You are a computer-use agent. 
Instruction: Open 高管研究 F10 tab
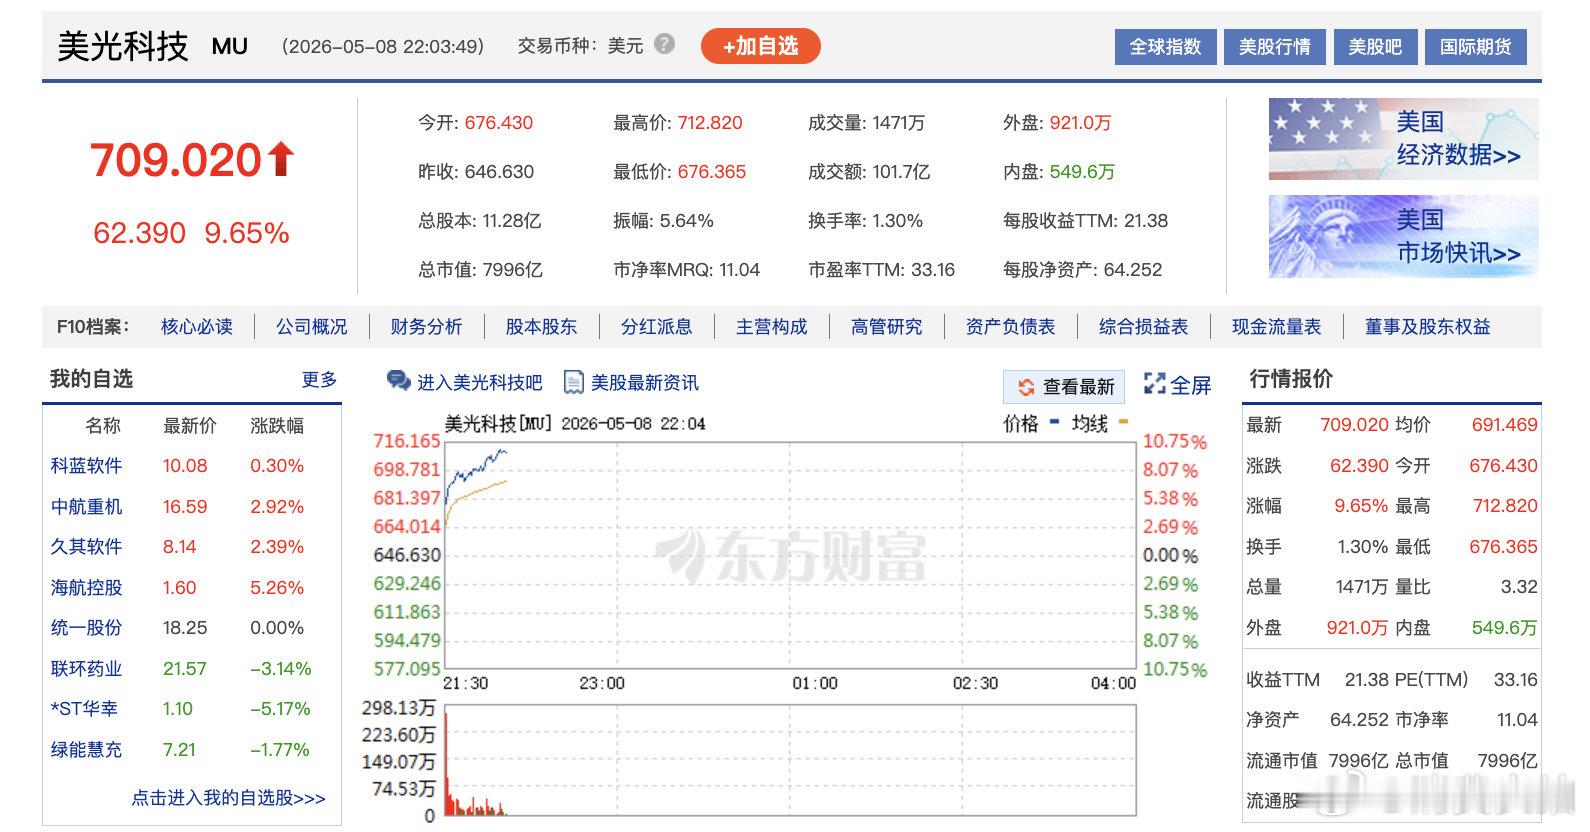[x=886, y=327]
